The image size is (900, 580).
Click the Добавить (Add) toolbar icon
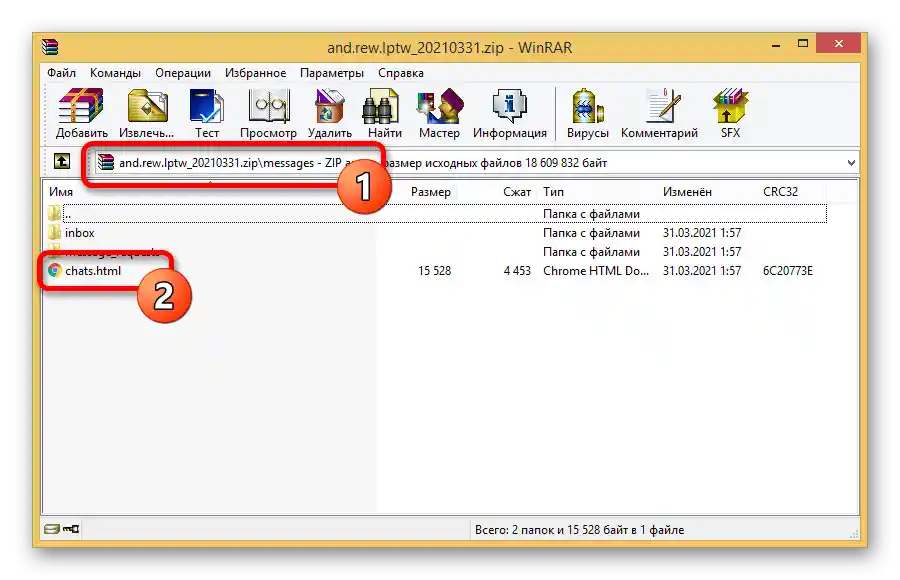[81, 113]
